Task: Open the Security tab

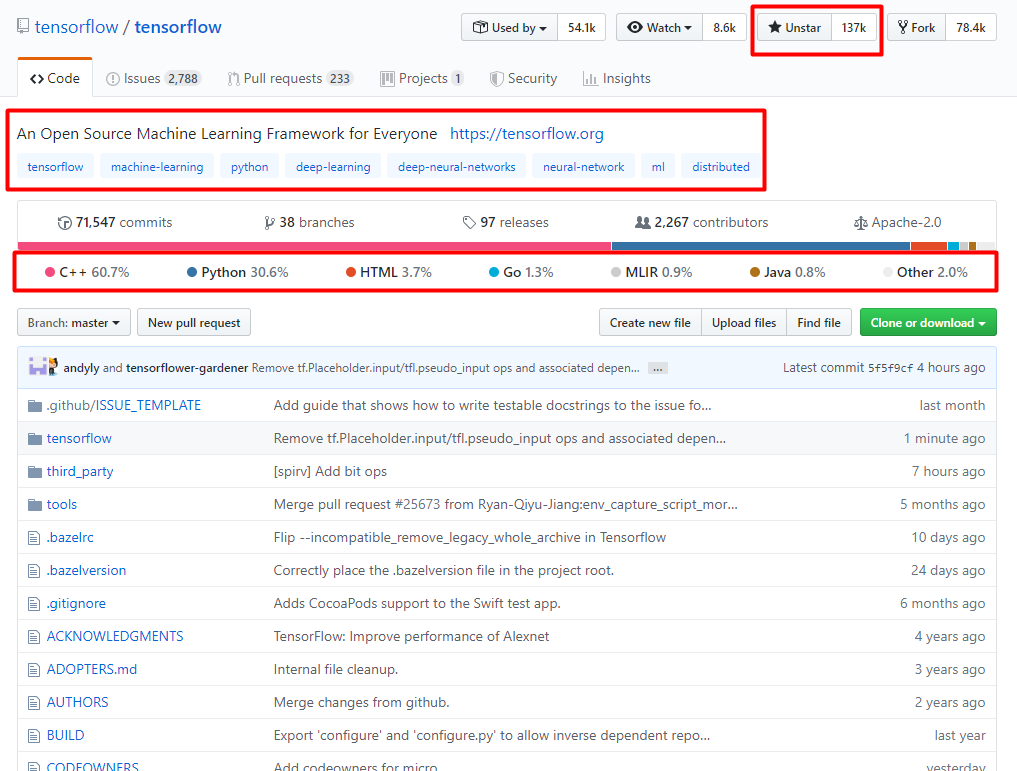Action: point(523,78)
